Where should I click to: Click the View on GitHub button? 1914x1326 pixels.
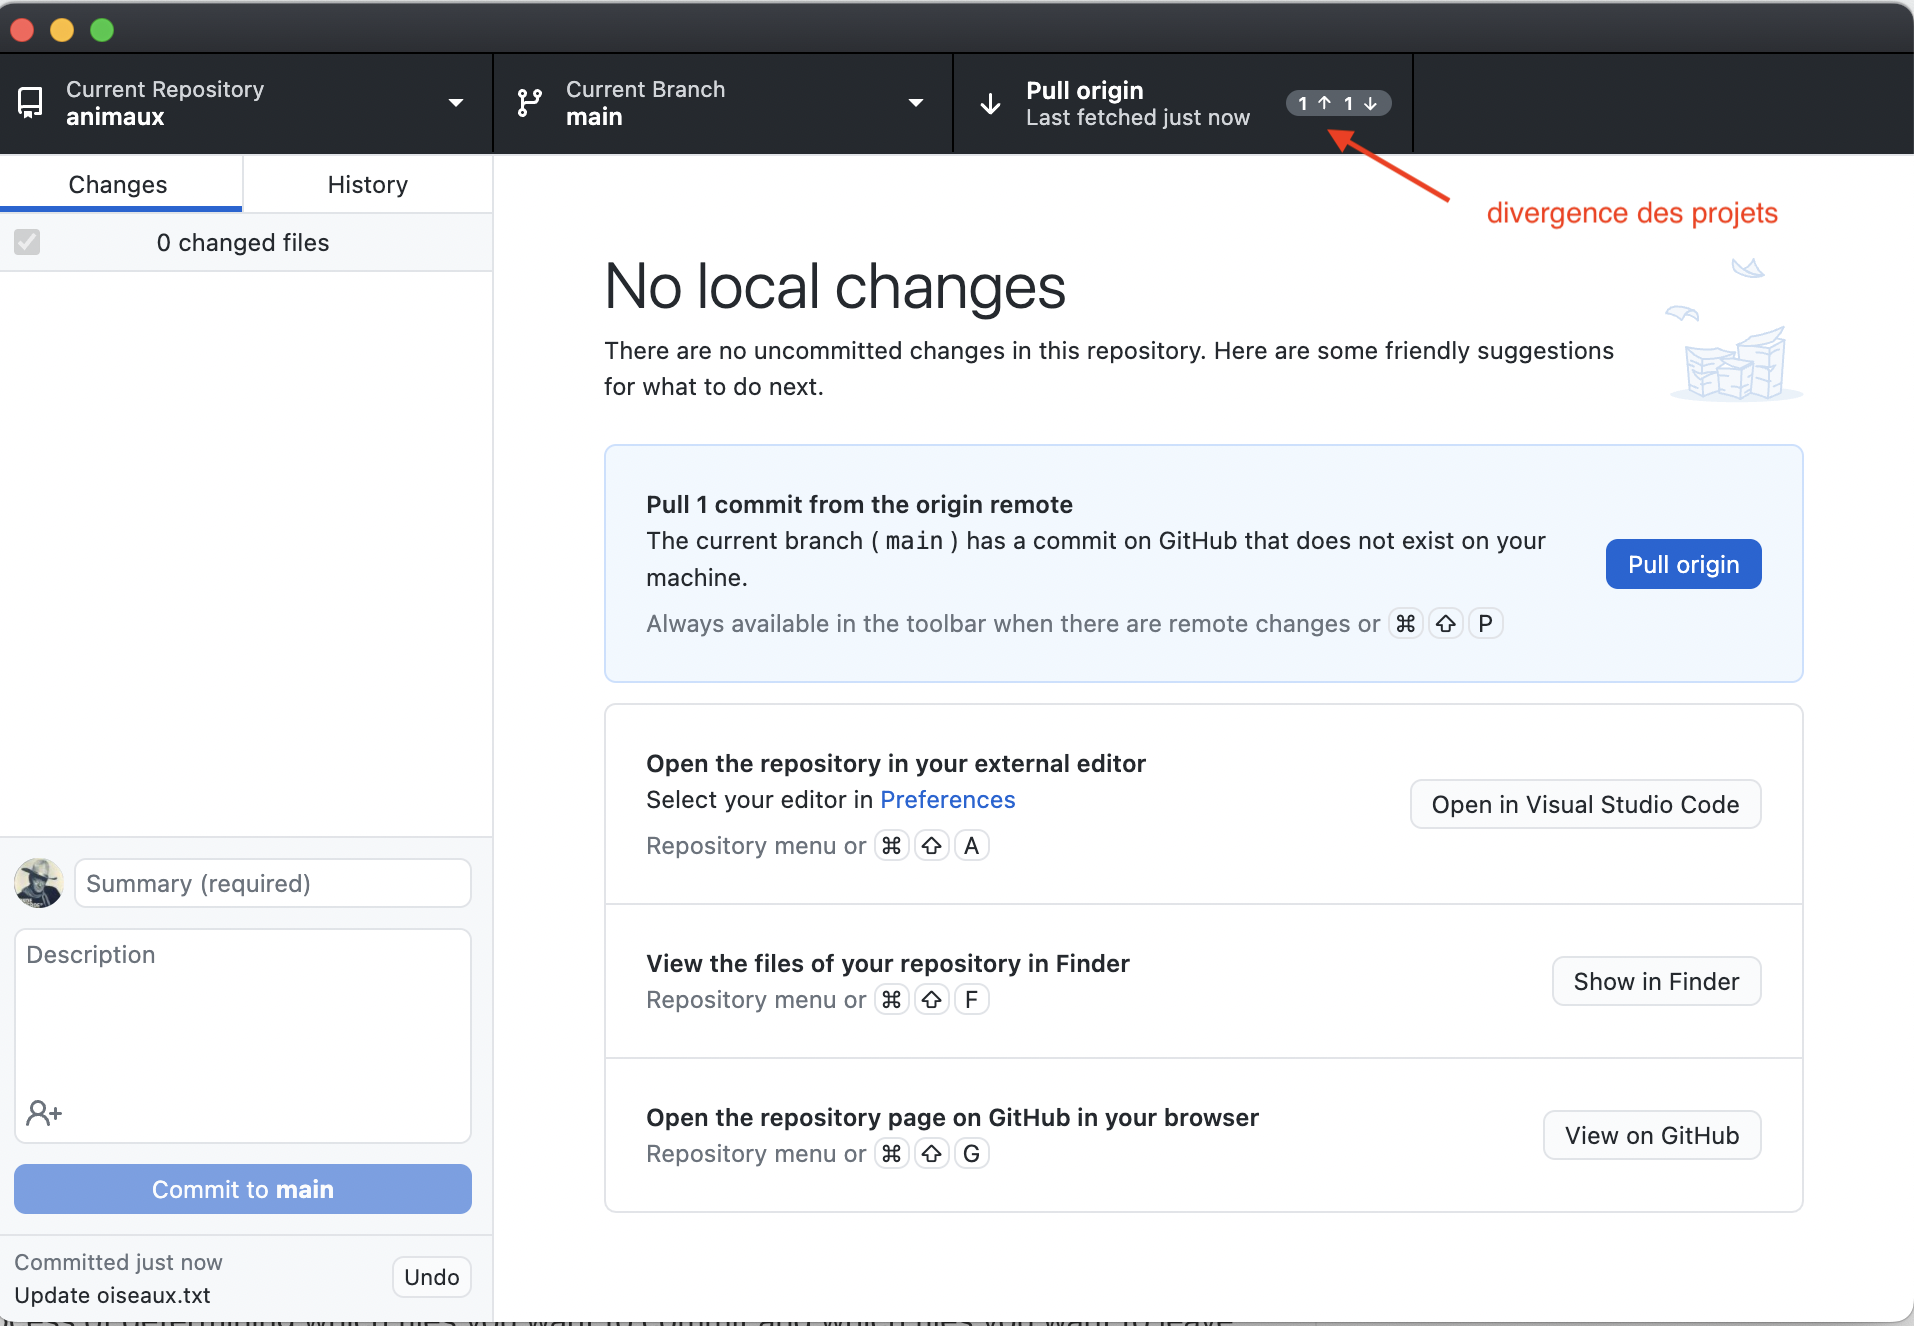coord(1651,1136)
